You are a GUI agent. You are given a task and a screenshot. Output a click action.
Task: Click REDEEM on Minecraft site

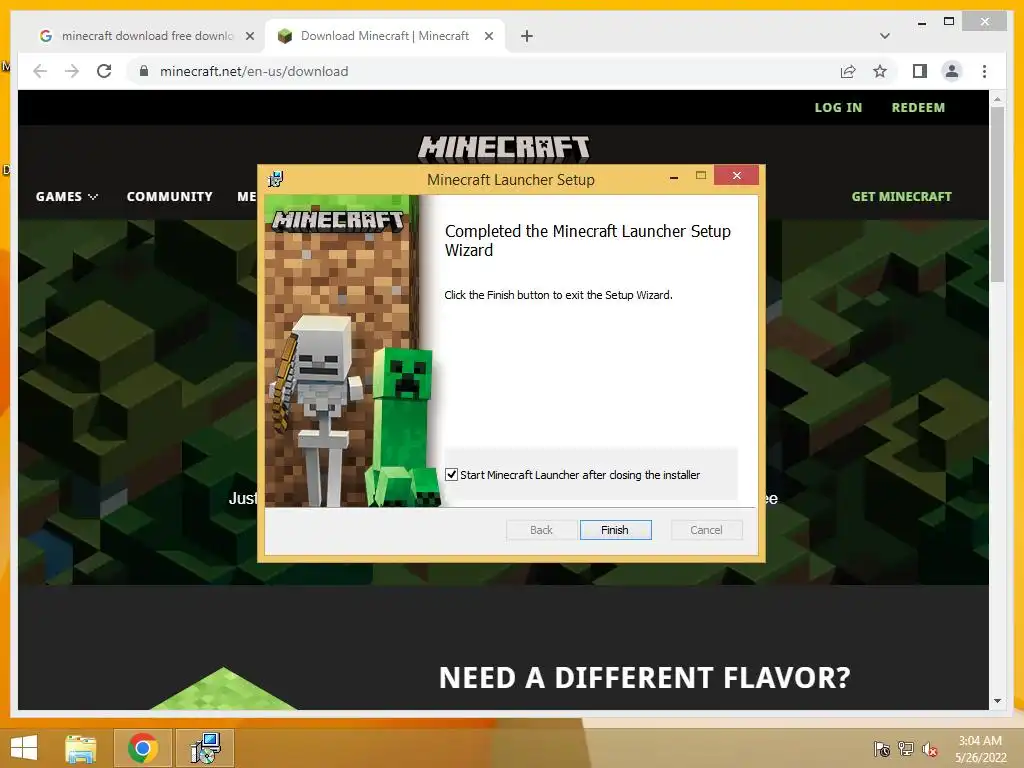point(918,108)
